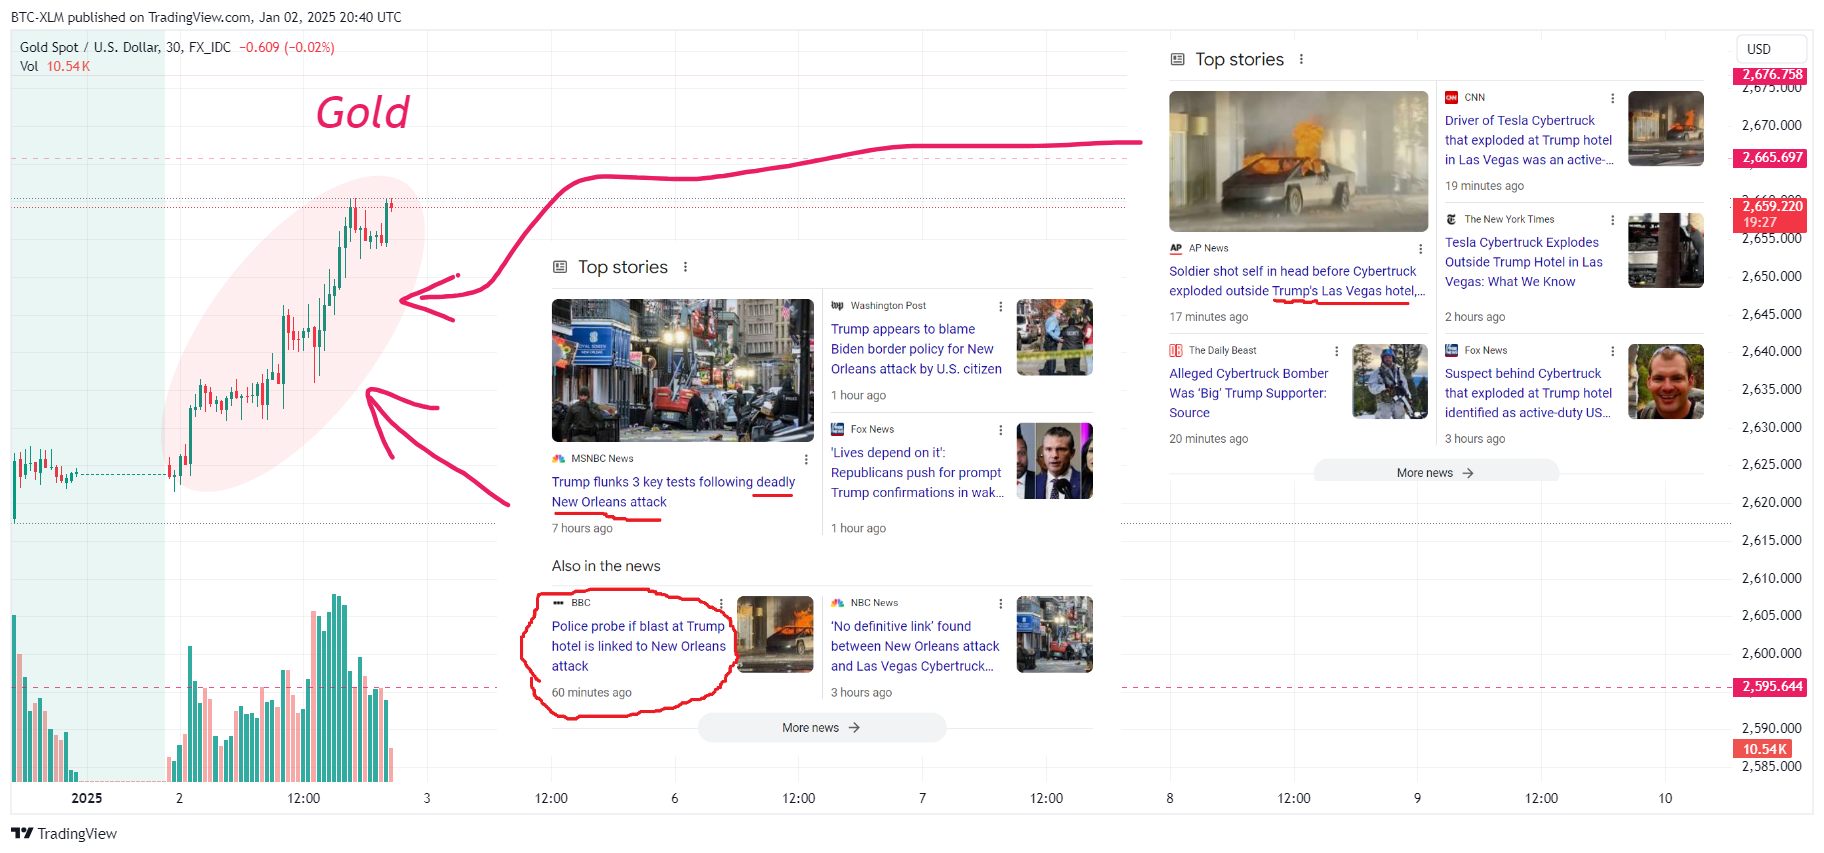Click the day 3 label on time axis
Screen dimensions: 1824x853
[x=427, y=798]
